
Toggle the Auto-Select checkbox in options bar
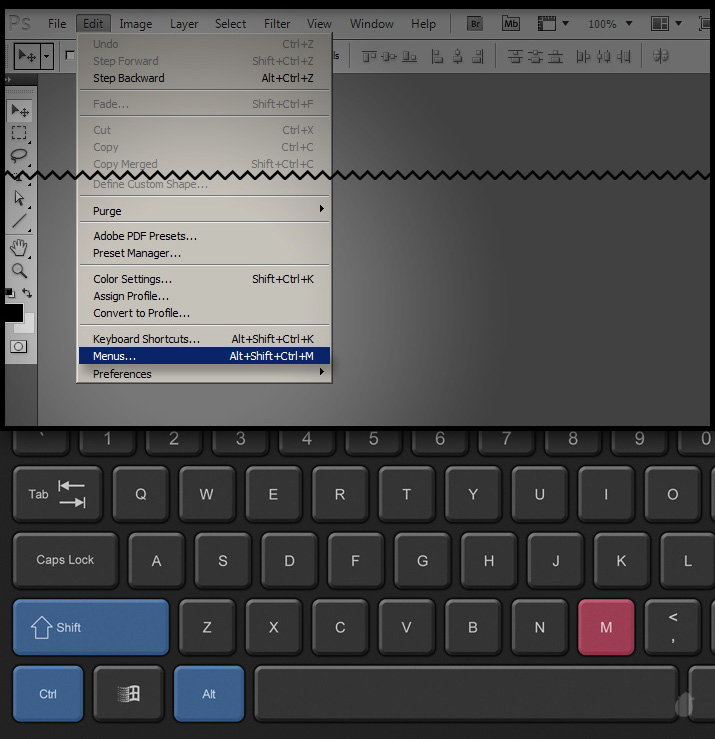[70, 56]
